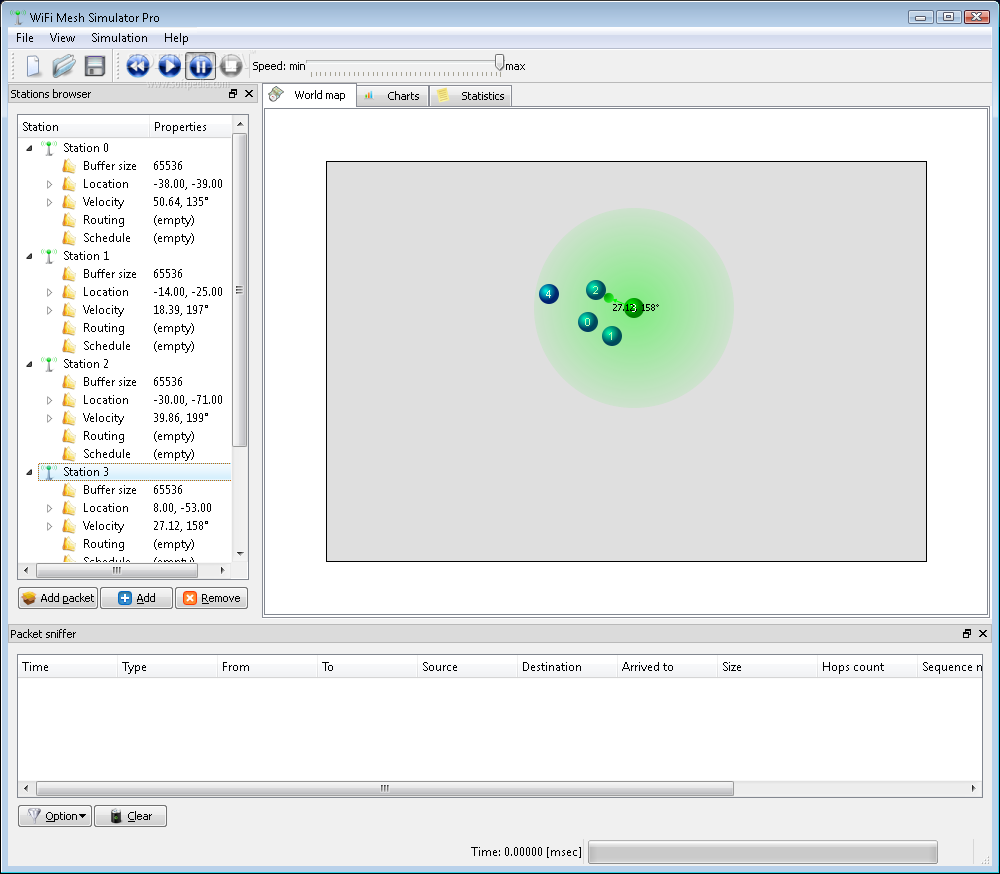
Task: Click Station 3 Buffer size folder icon
Action: (70, 490)
